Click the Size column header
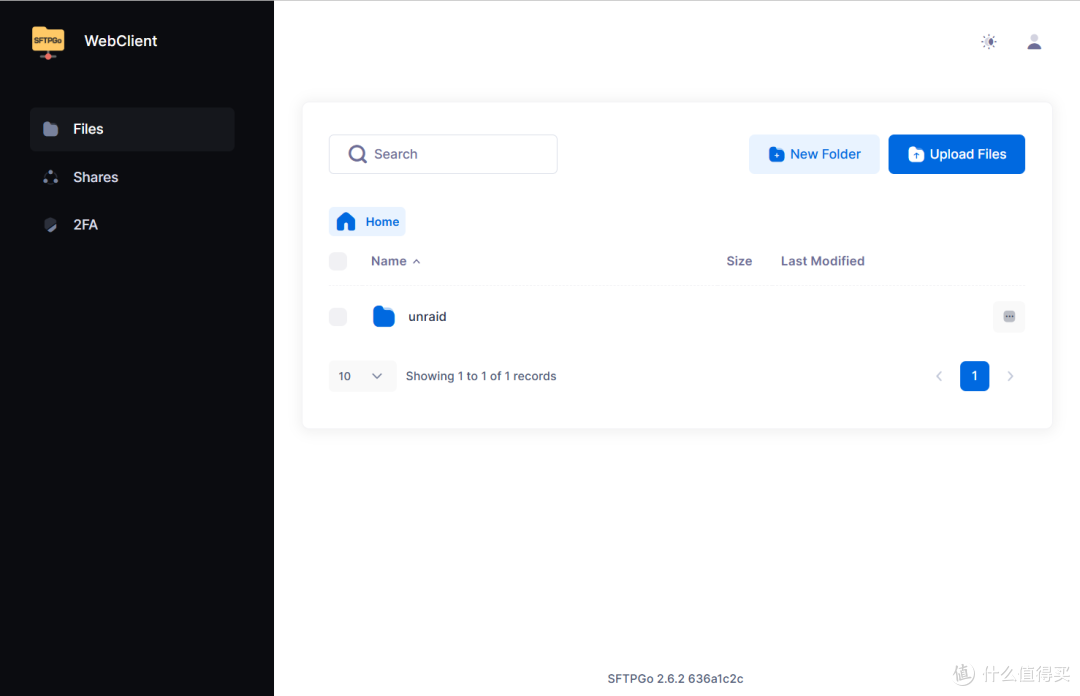1080x696 pixels. tap(739, 261)
